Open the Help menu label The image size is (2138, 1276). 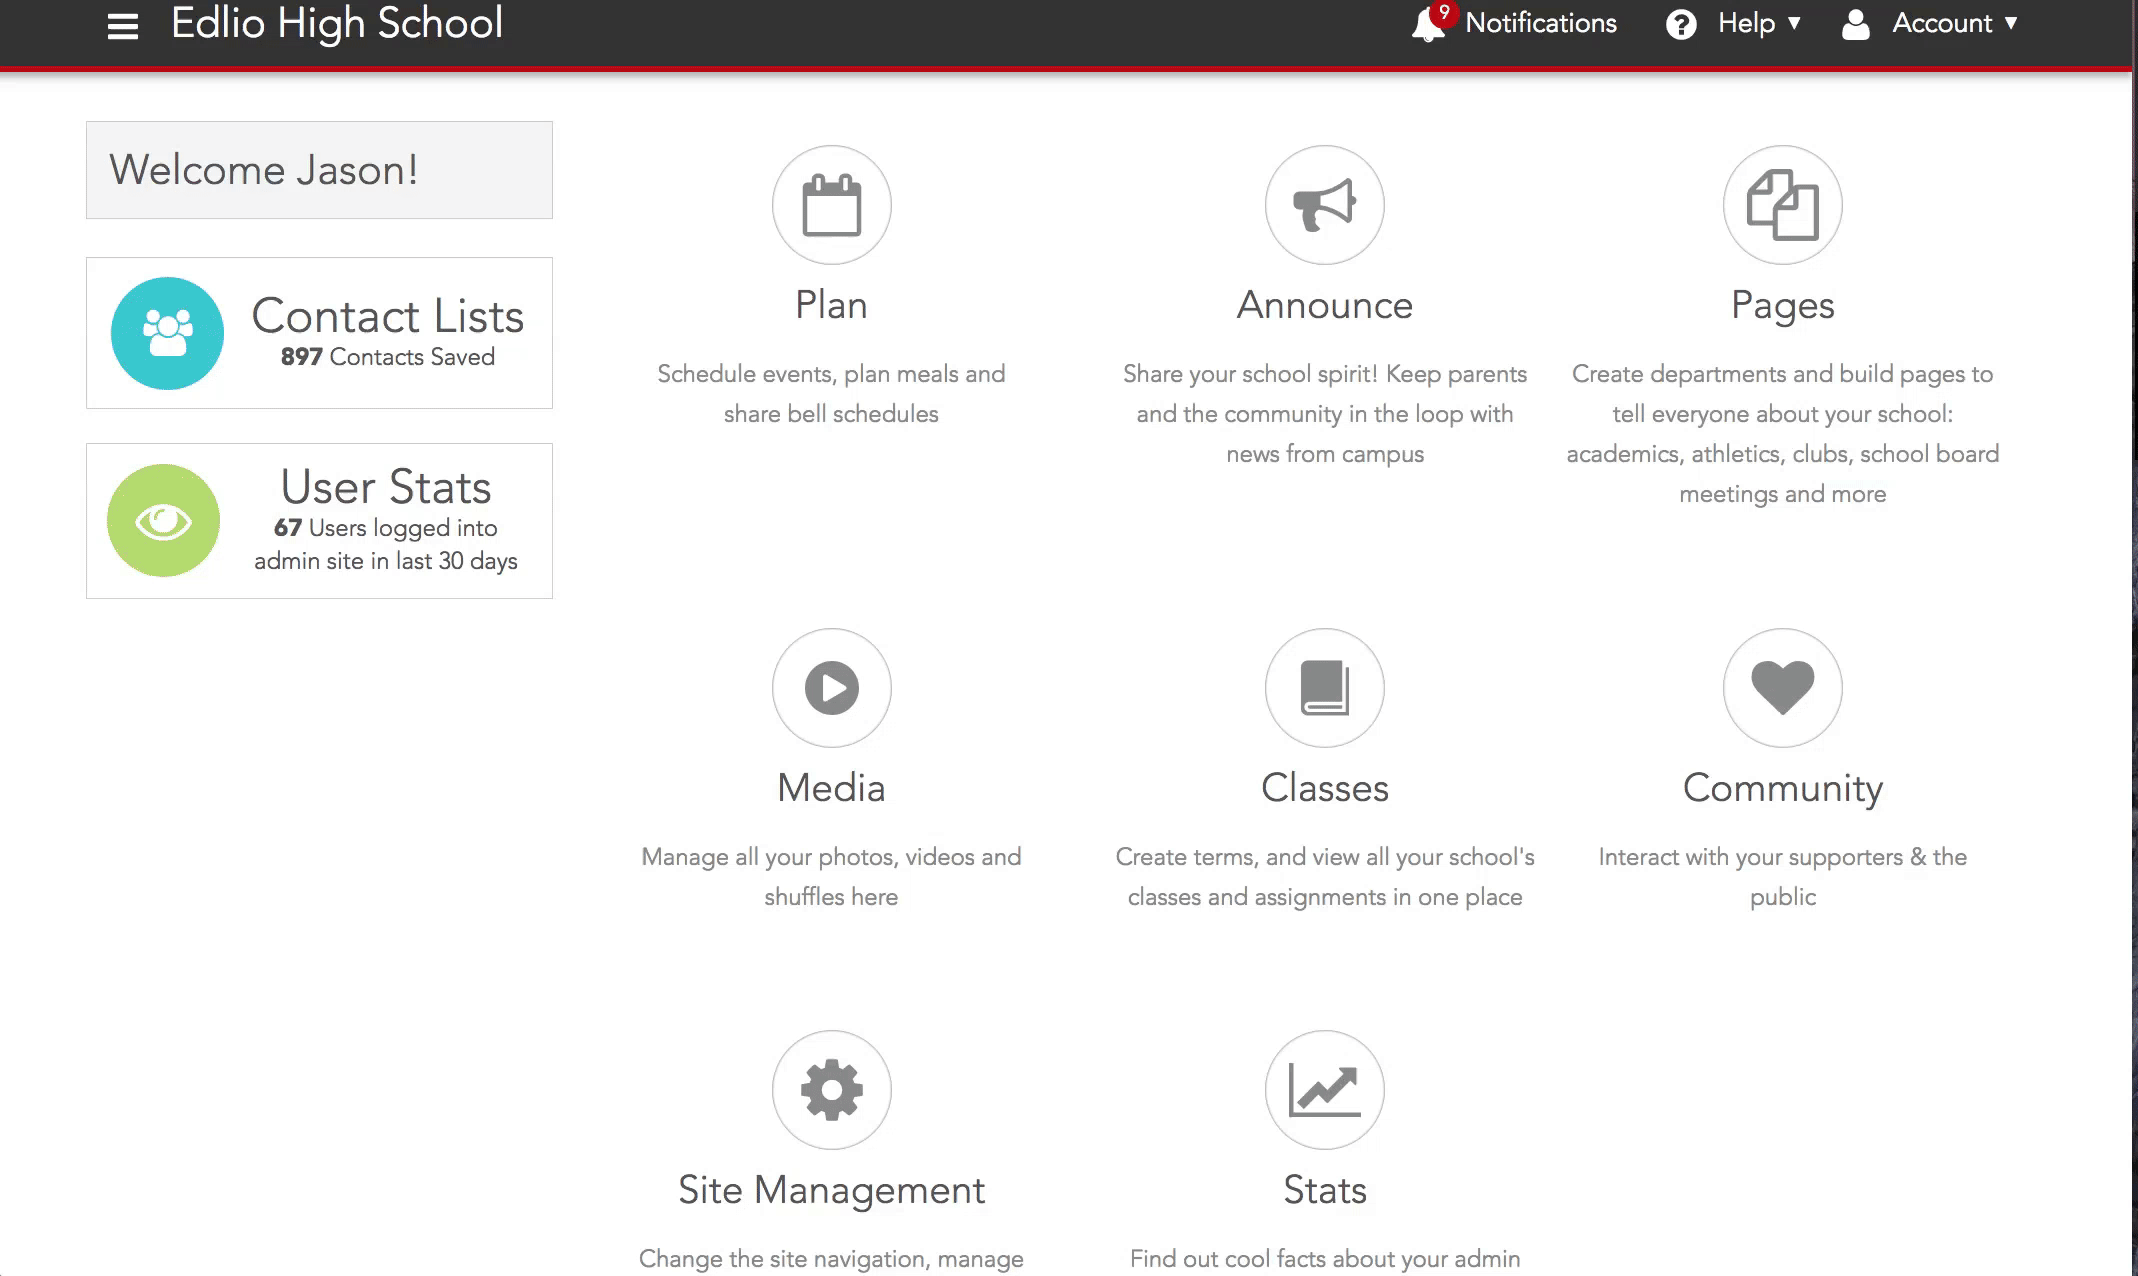click(x=1746, y=23)
